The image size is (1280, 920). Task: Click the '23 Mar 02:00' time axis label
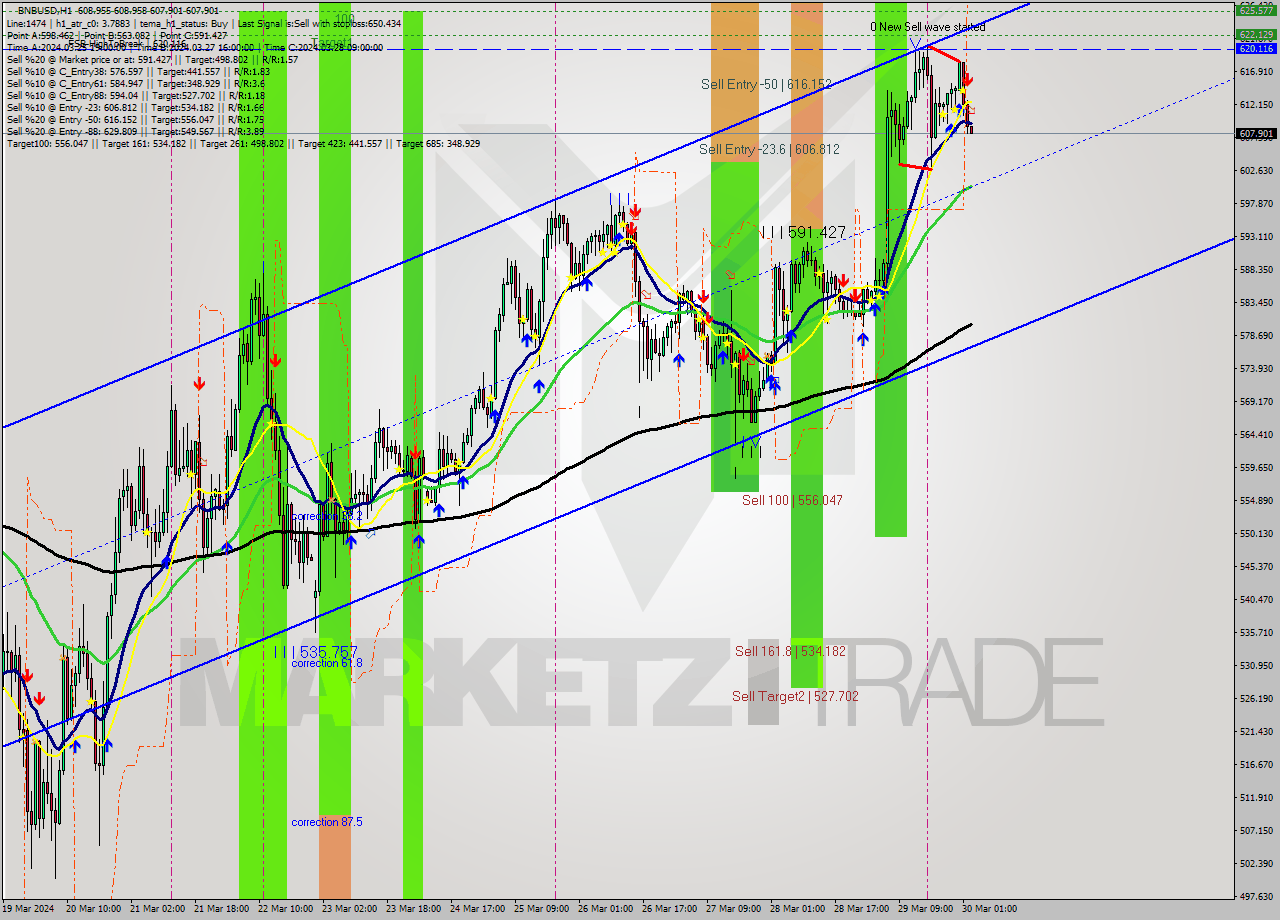coord(349,910)
